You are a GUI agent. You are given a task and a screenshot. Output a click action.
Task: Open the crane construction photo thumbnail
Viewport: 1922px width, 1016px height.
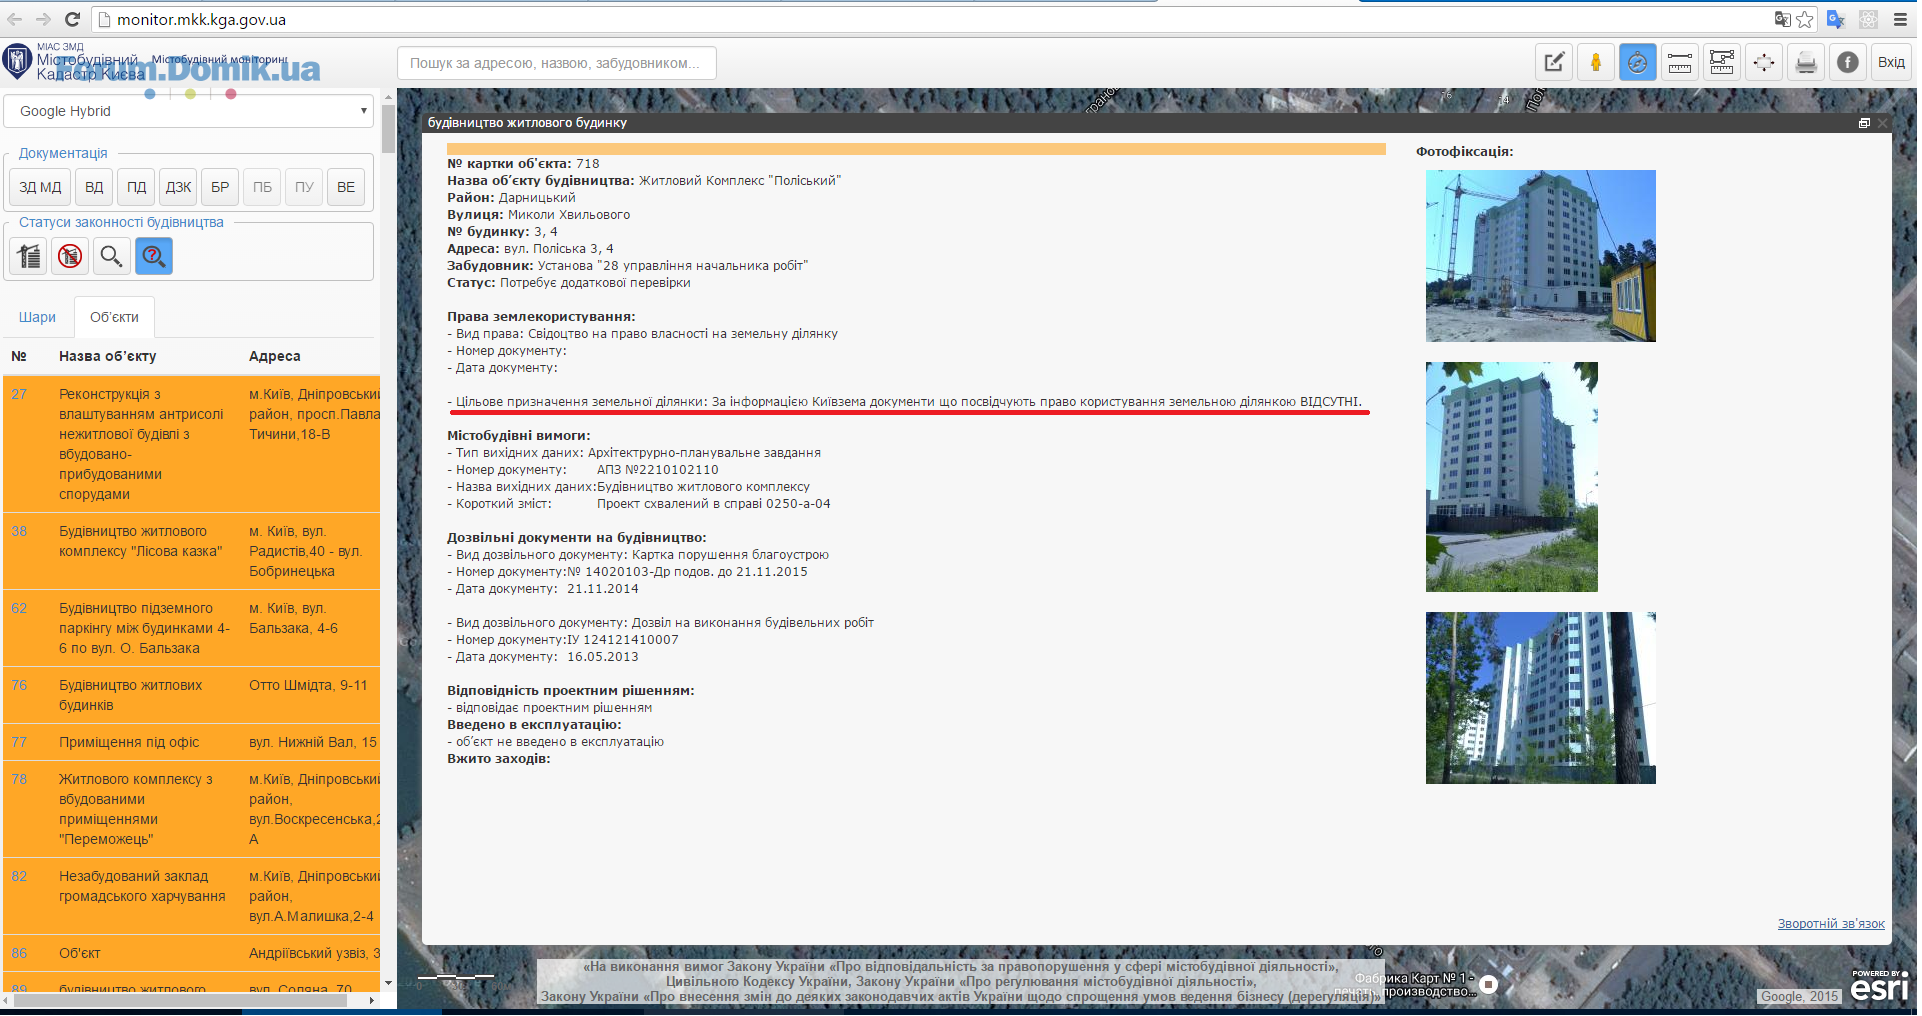(x=1540, y=256)
